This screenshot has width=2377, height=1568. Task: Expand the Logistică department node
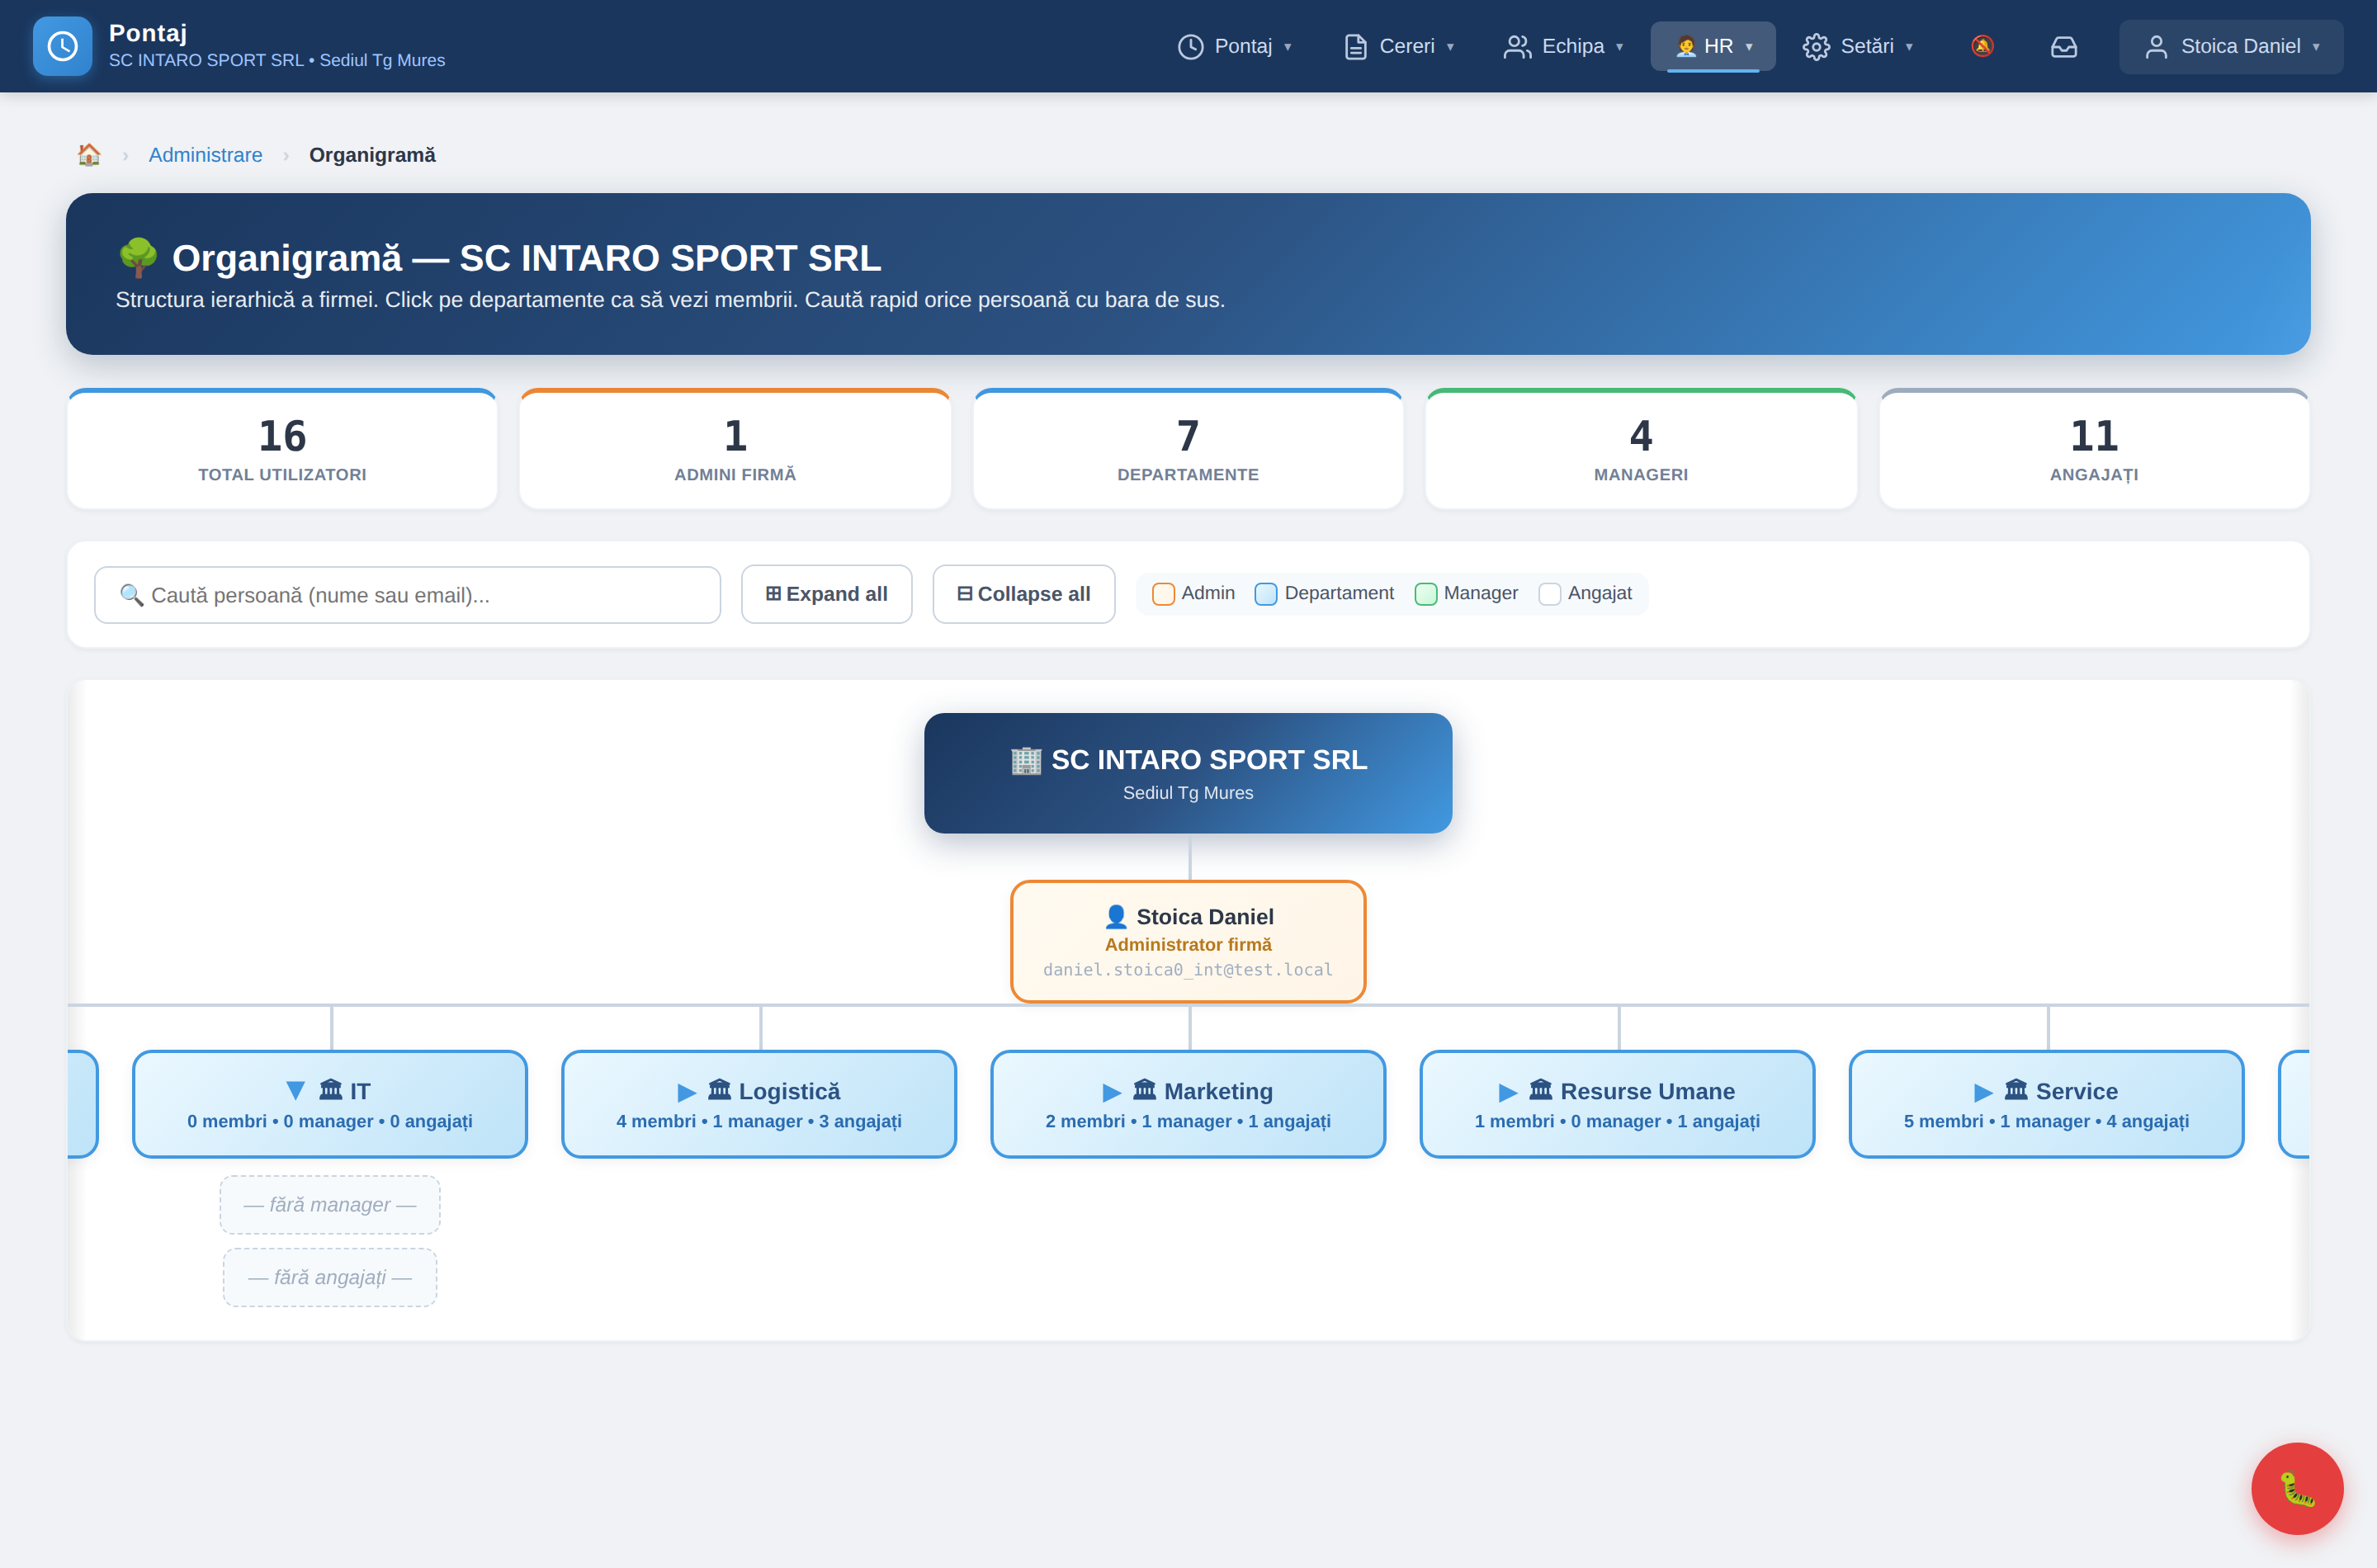click(x=687, y=1092)
